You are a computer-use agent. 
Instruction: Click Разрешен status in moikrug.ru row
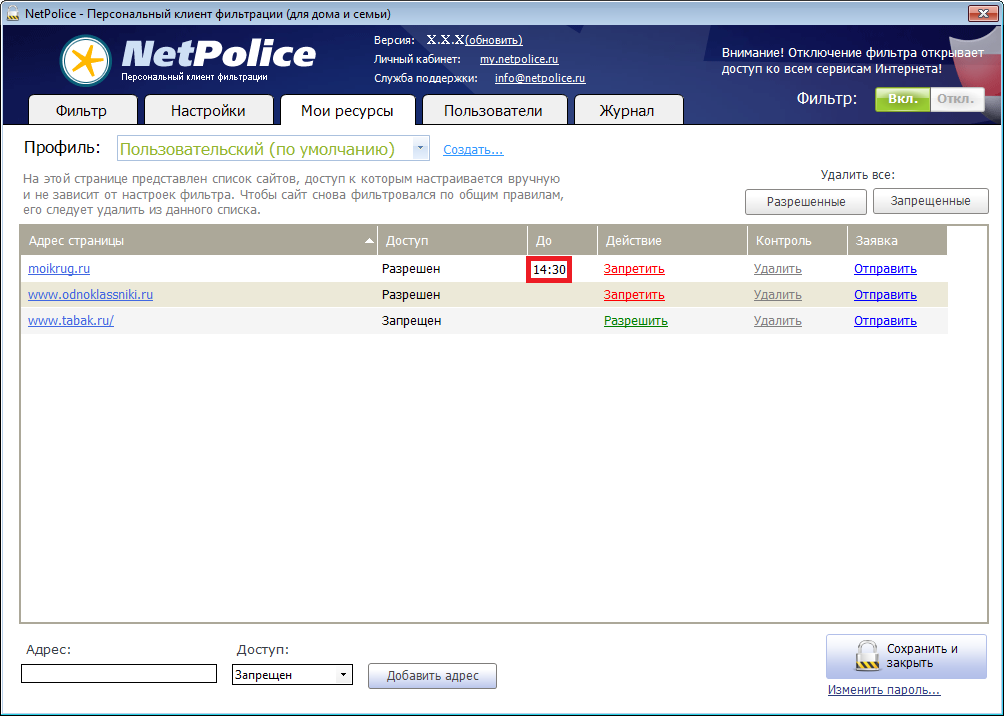[411, 269]
